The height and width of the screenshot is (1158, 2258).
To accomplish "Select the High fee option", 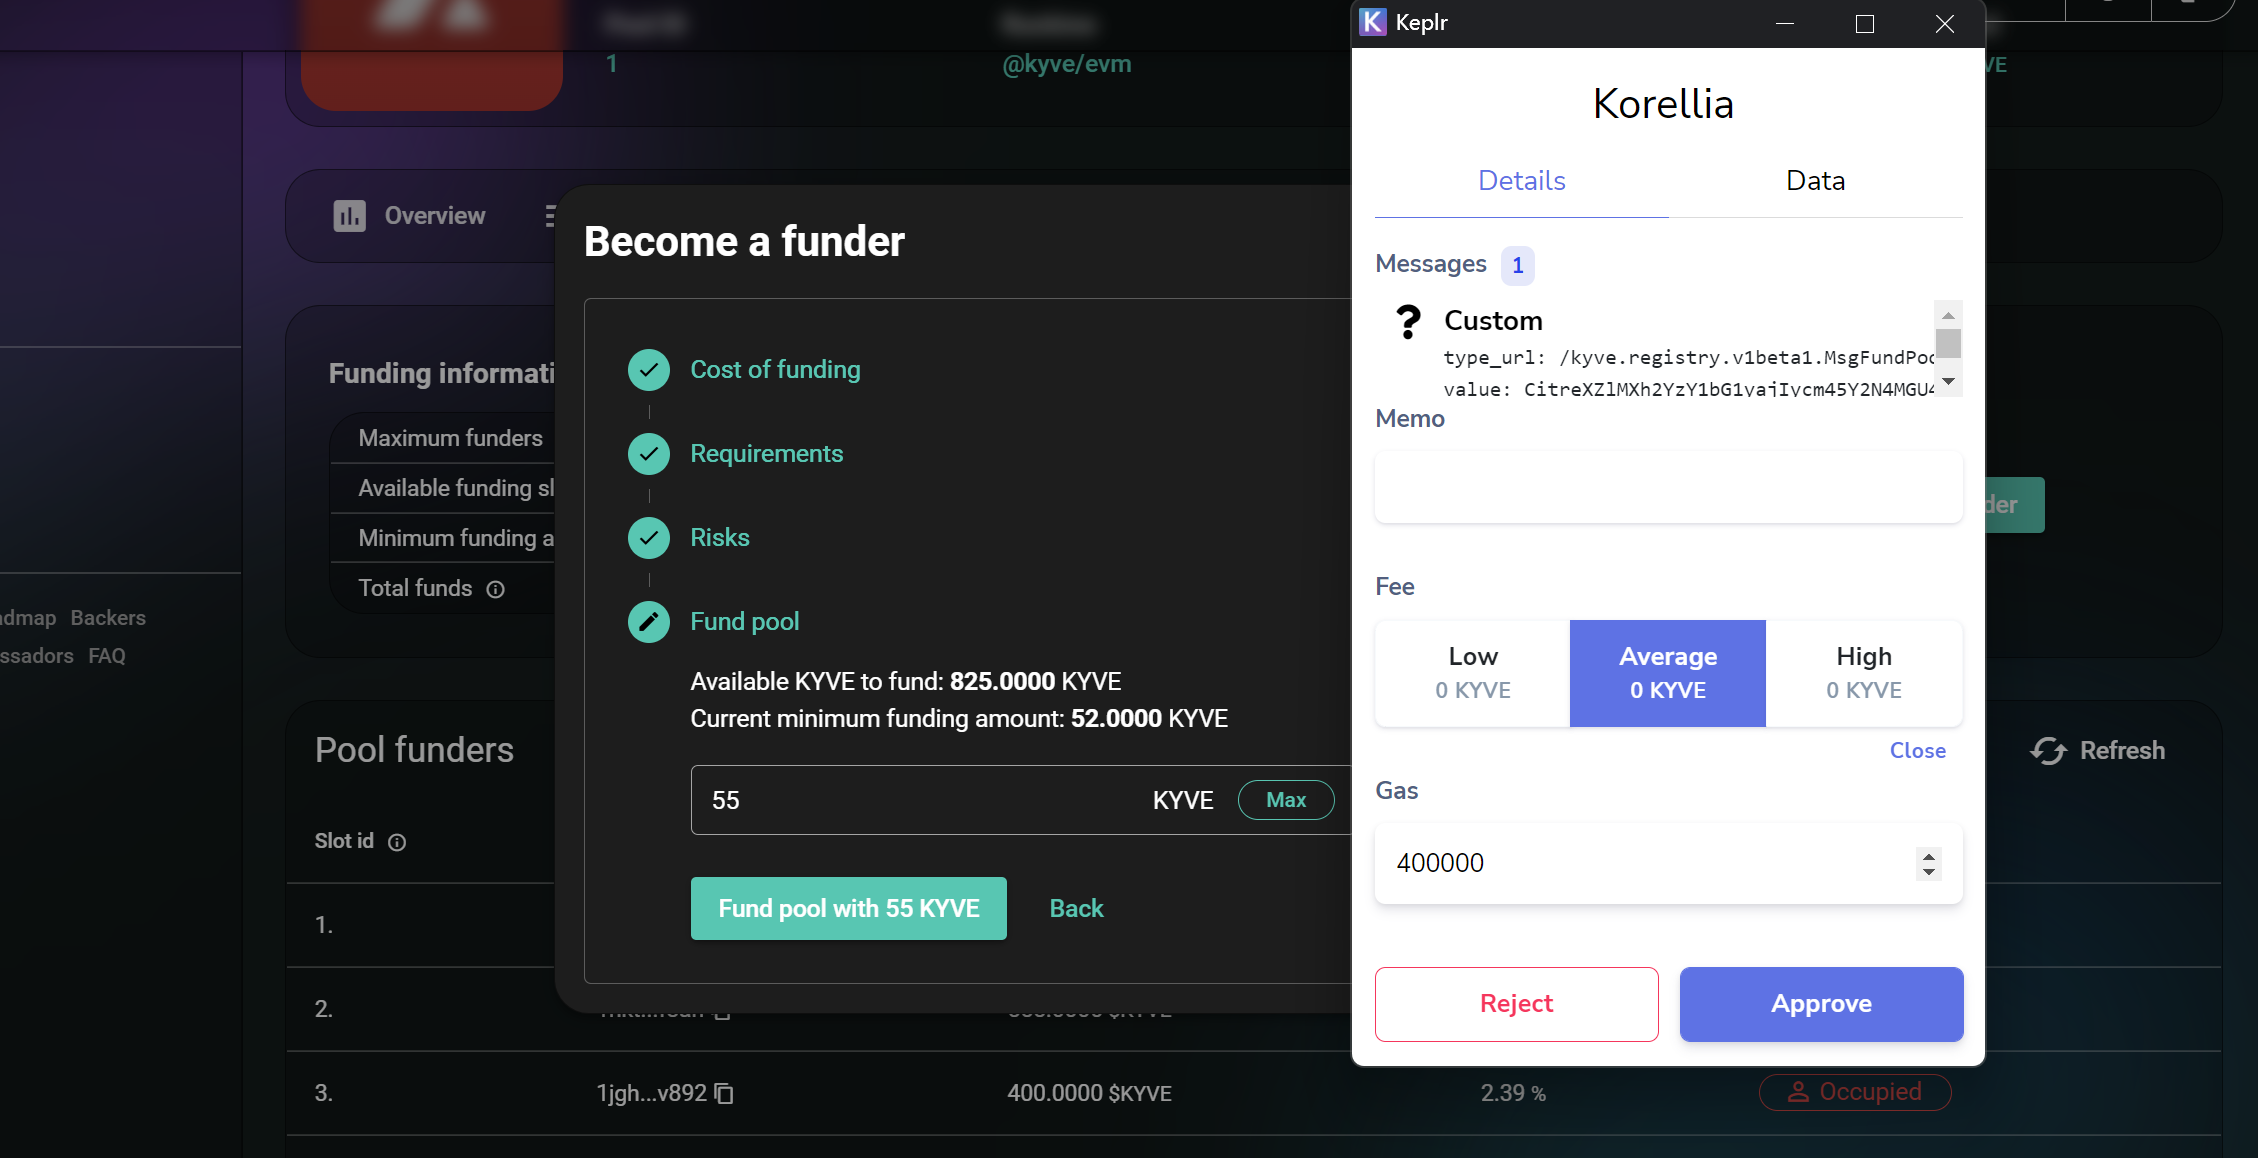I will [x=1864, y=673].
